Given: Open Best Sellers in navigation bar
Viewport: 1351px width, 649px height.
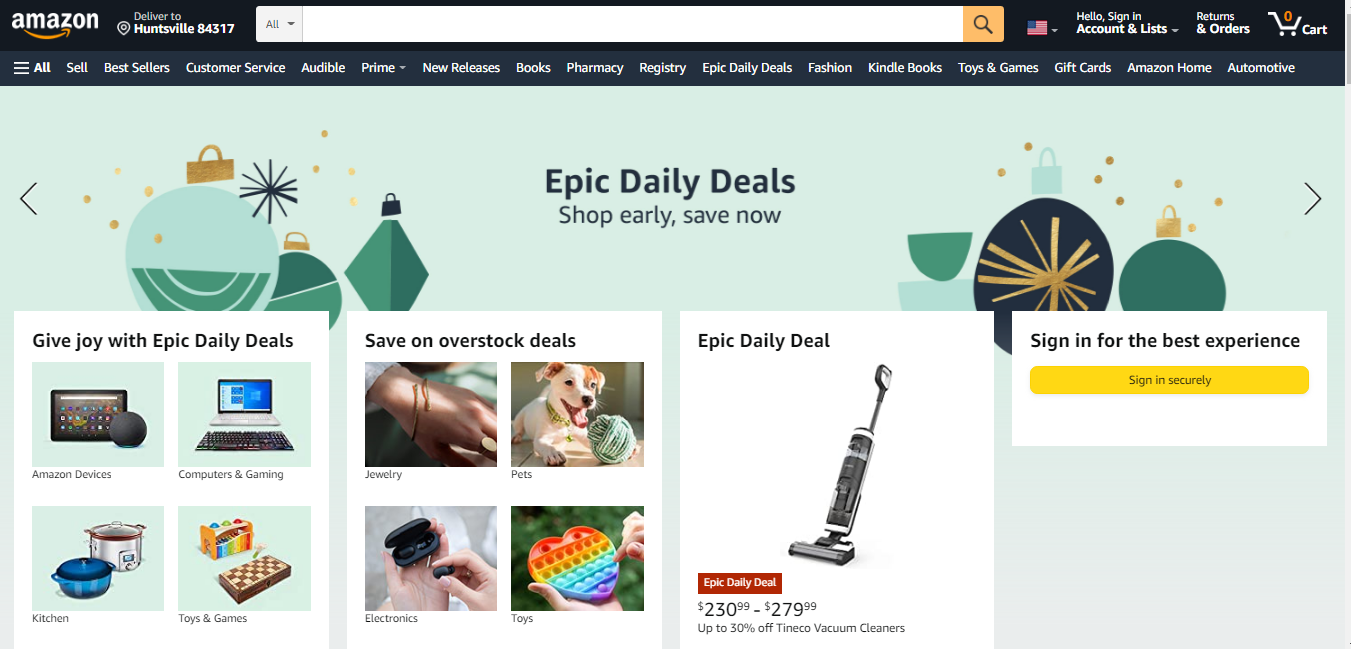Looking at the screenshot, I should [137, 68].
